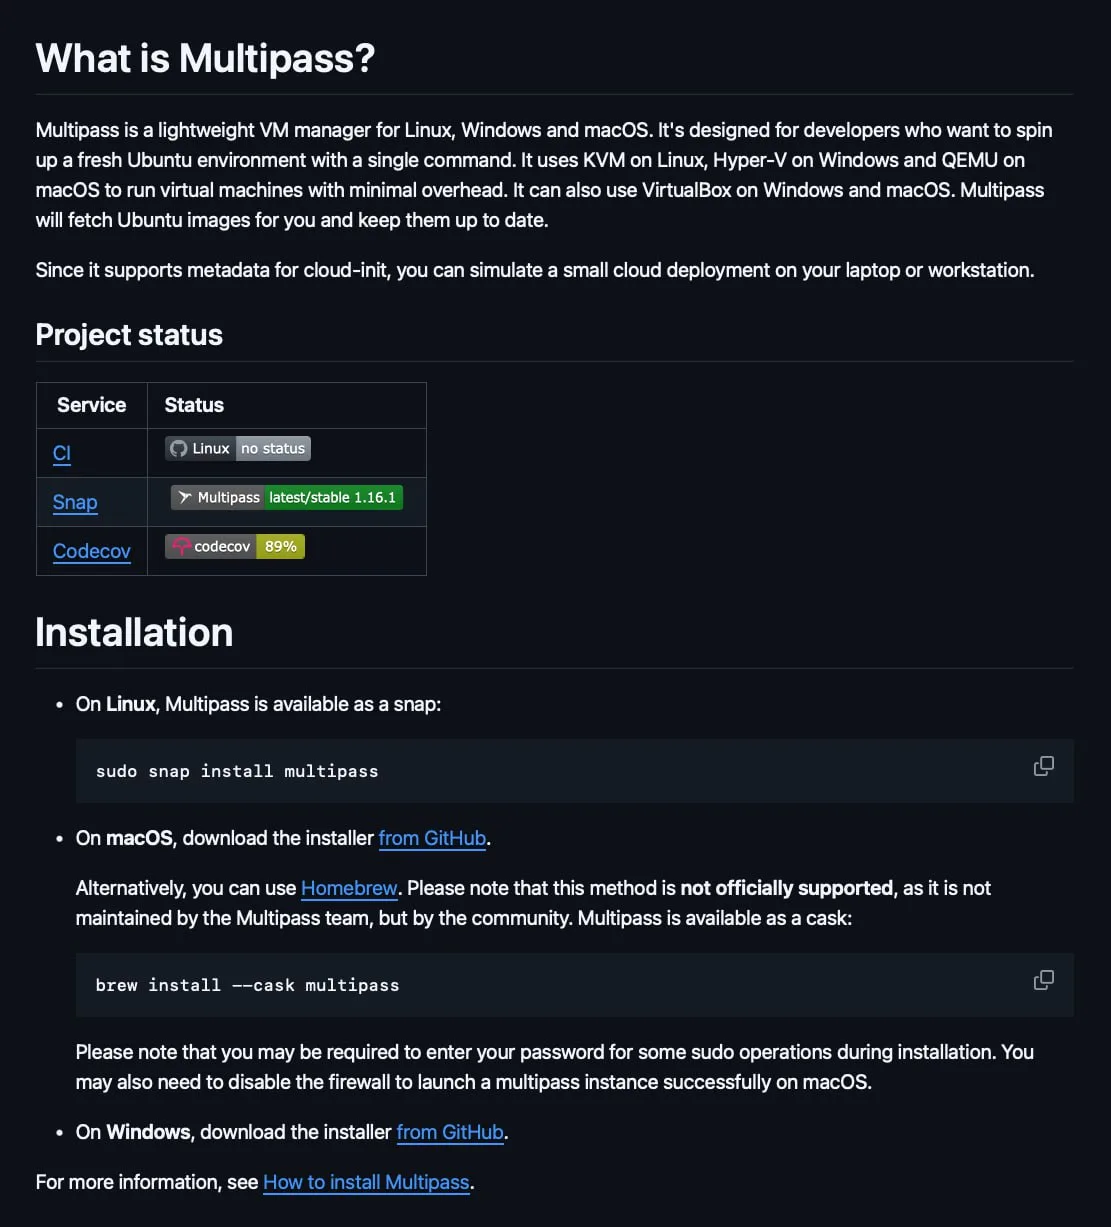Open How to install Multipass link

click(x=366, y=1182)
